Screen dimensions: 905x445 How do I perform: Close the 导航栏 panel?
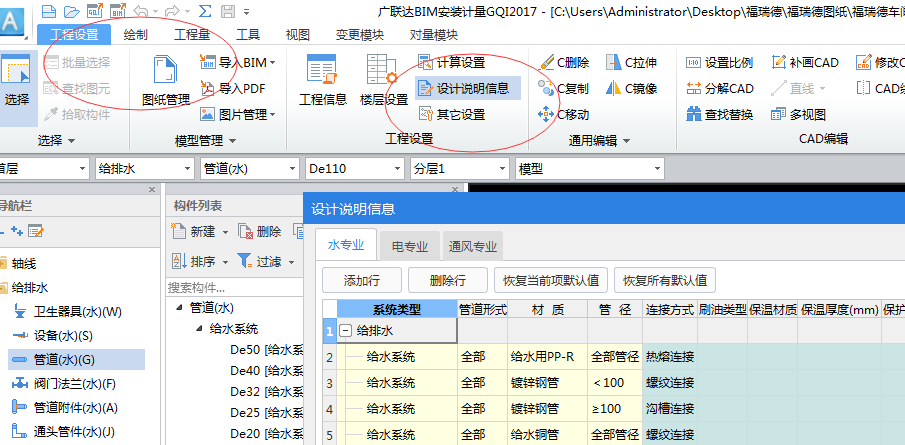coord(152,189)
